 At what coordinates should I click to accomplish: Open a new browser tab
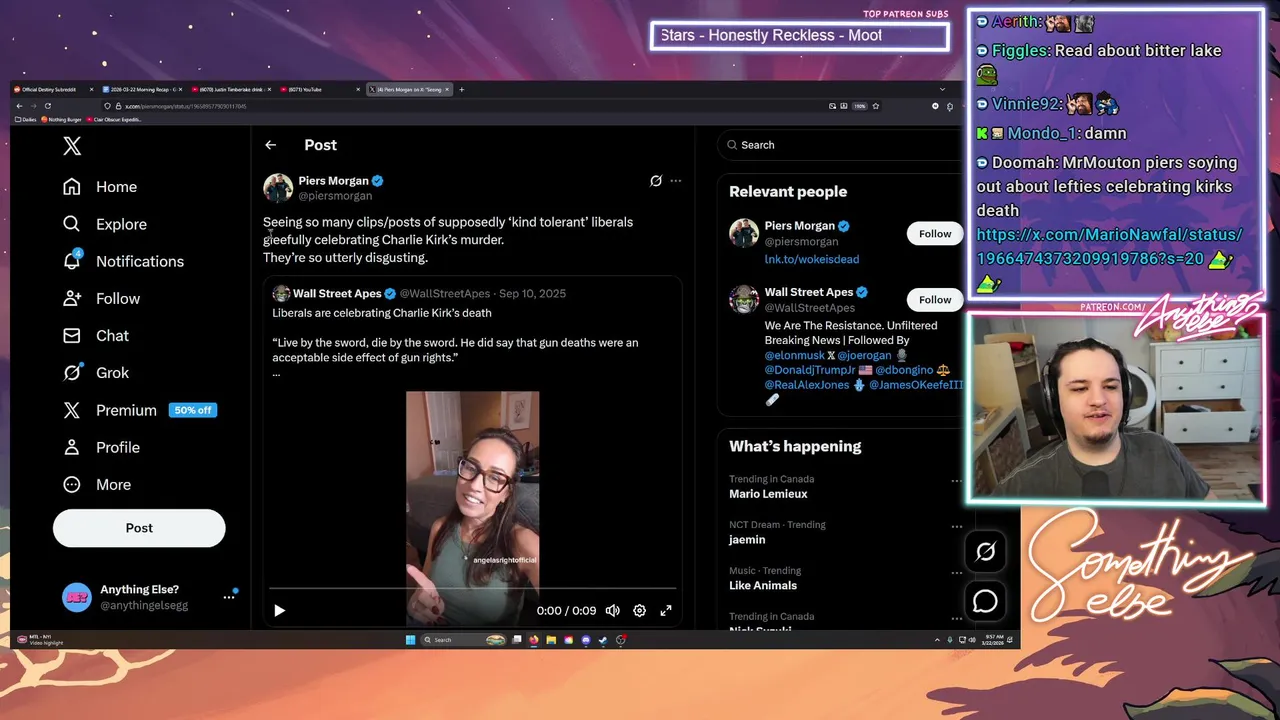coord(461,90)
